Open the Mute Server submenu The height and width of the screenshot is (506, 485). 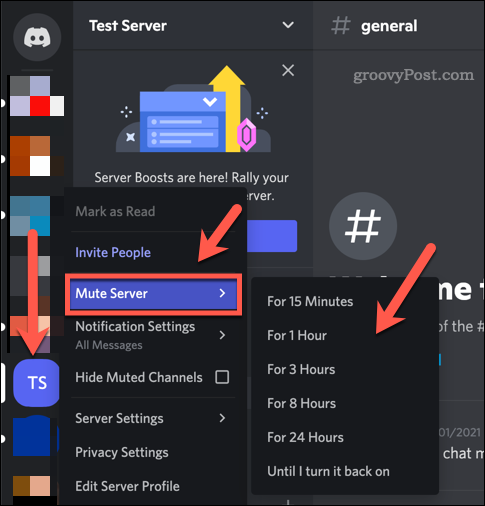pyautogui.click(x=153, y=294)
